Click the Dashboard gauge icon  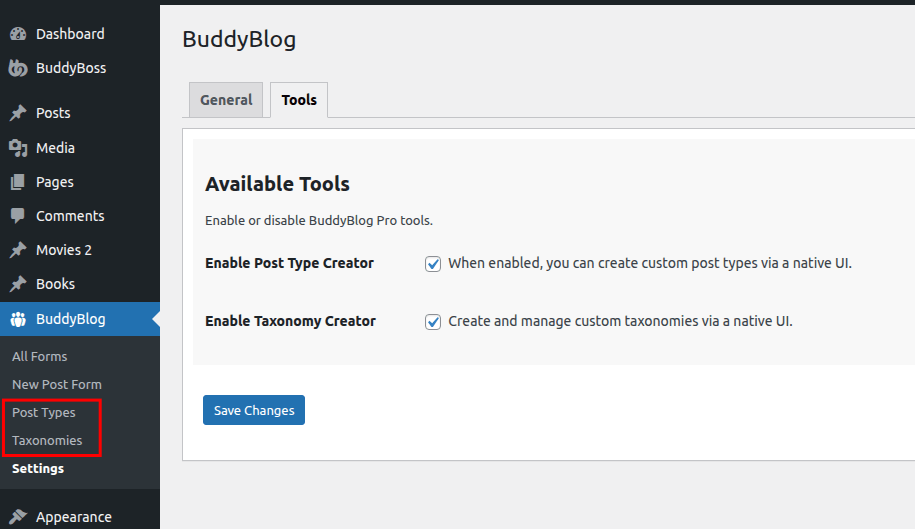click(x=18, y=34)
